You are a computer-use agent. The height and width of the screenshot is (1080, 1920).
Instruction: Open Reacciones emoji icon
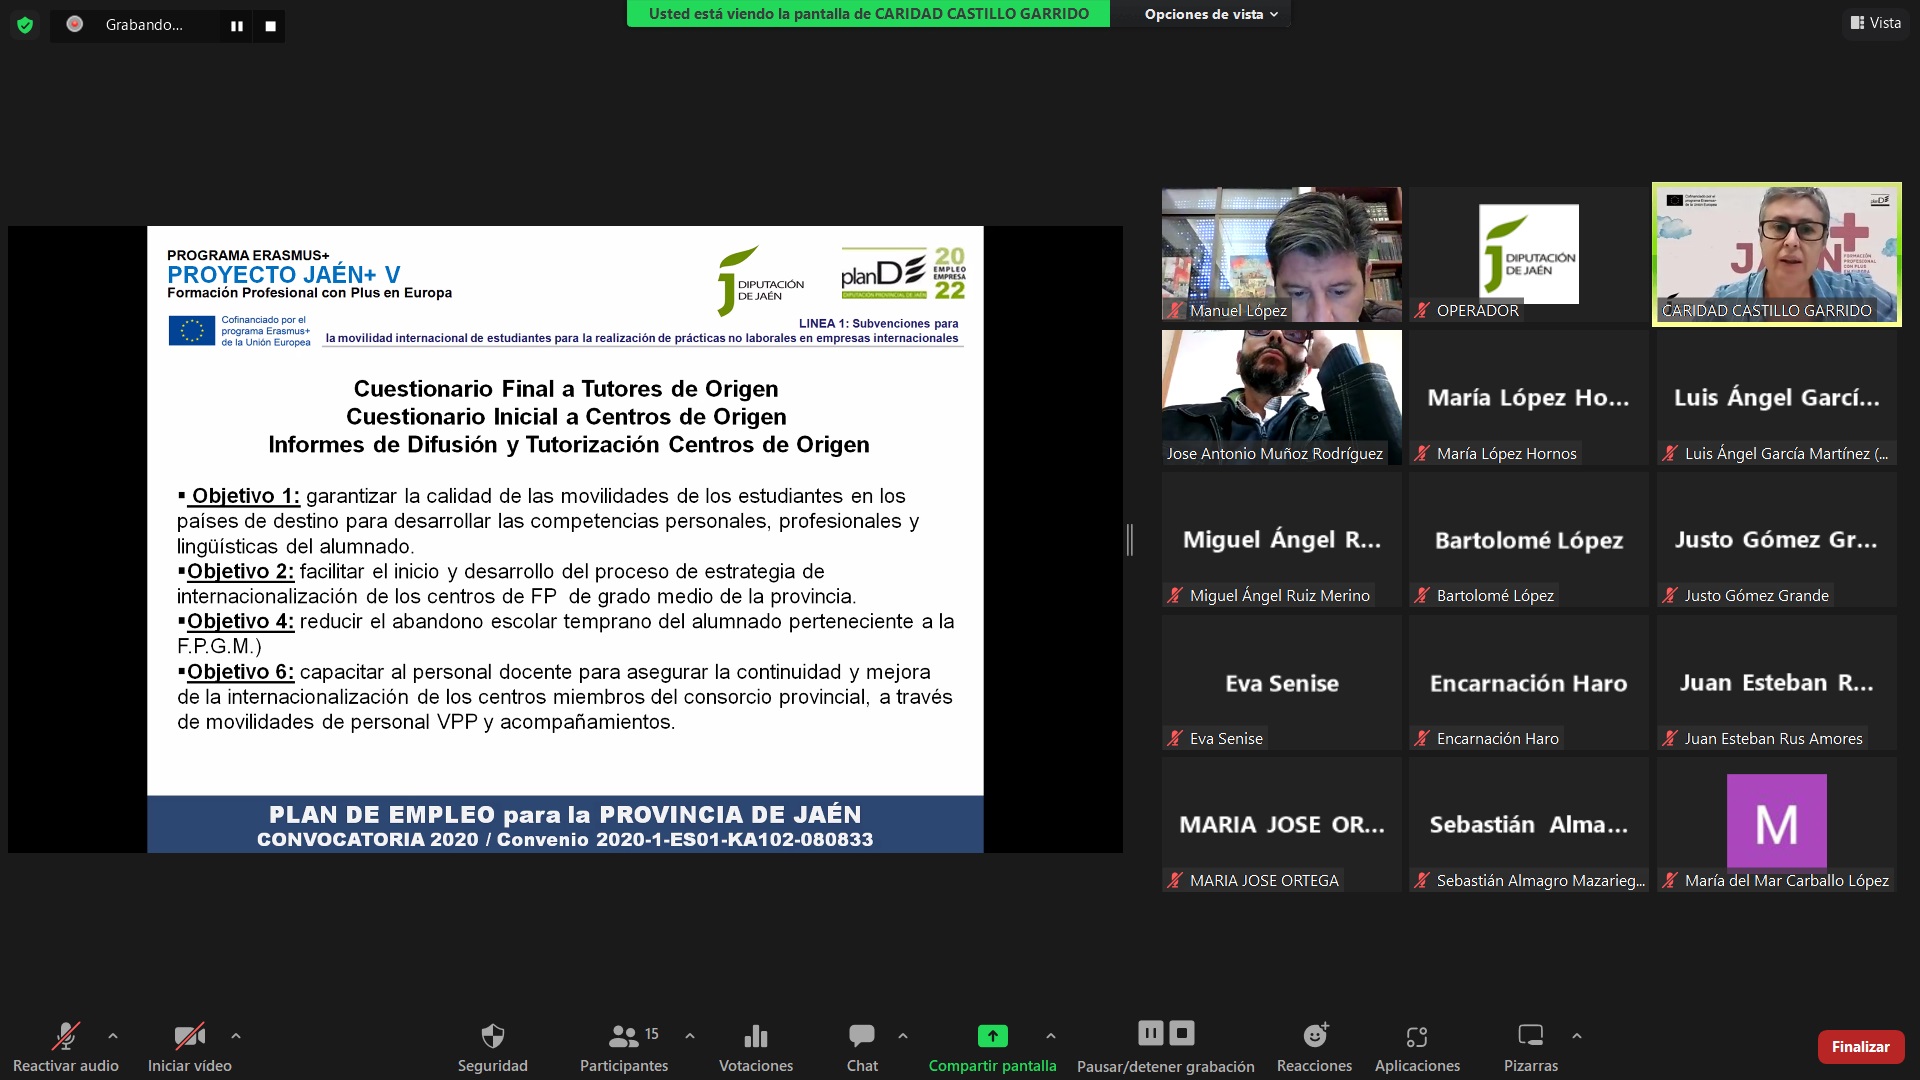pyautogui.click(x=1314, y=1036)
